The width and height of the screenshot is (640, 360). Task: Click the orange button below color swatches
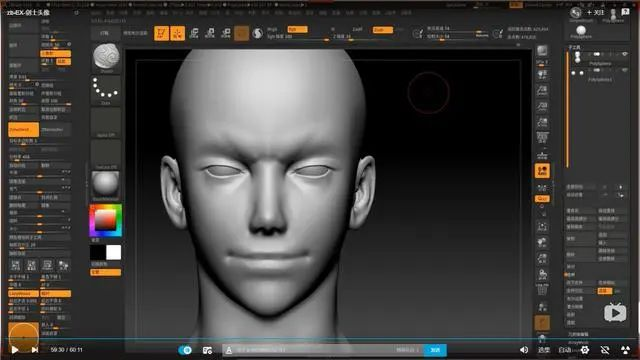(x=106, y=272)
